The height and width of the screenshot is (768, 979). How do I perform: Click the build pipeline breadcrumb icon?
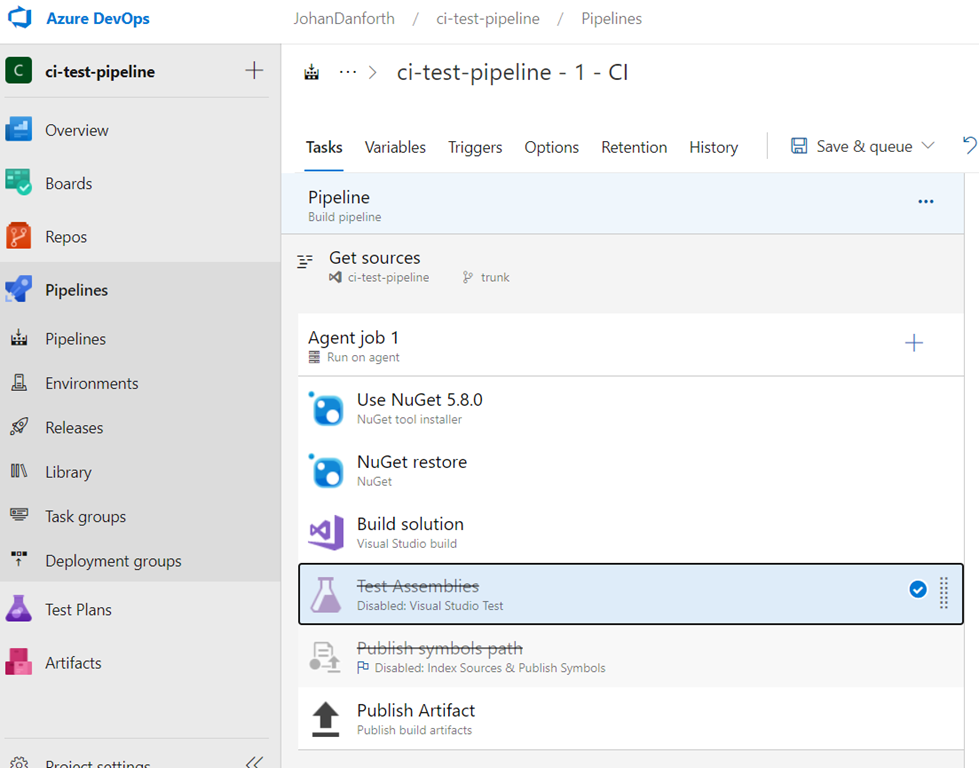click(312, 72)
